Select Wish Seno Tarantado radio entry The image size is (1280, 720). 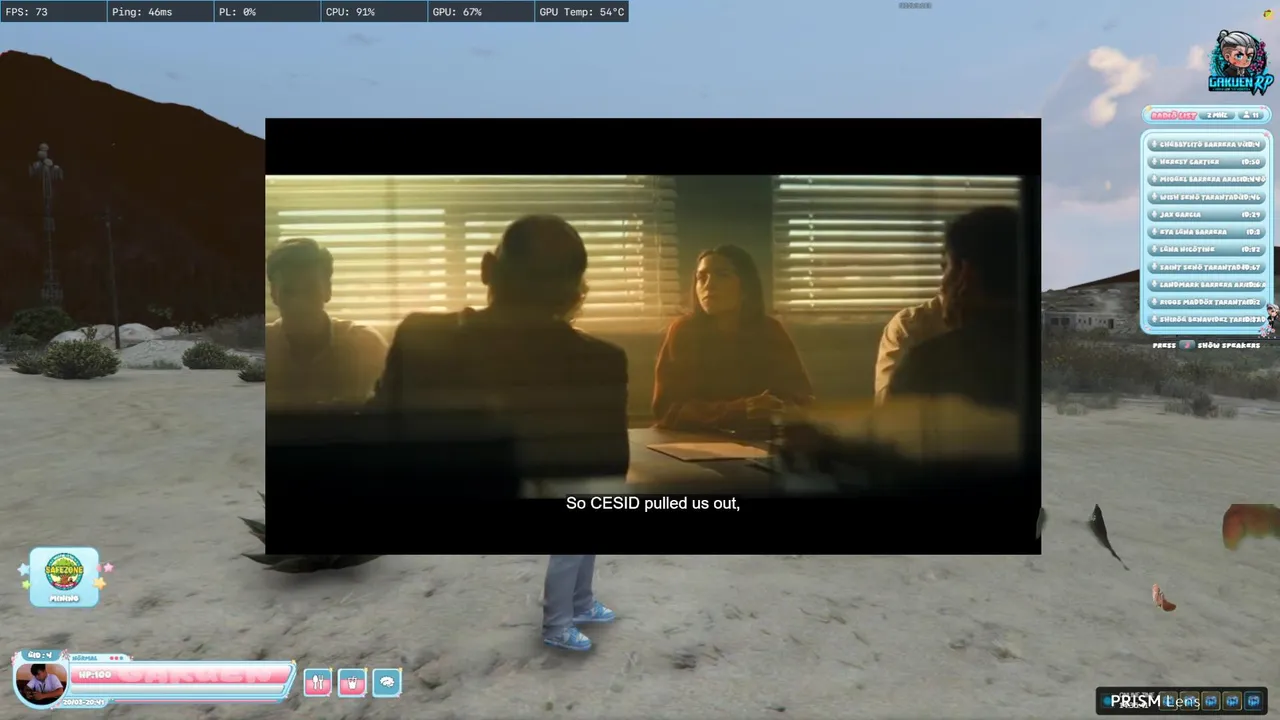coord(1207,197)
